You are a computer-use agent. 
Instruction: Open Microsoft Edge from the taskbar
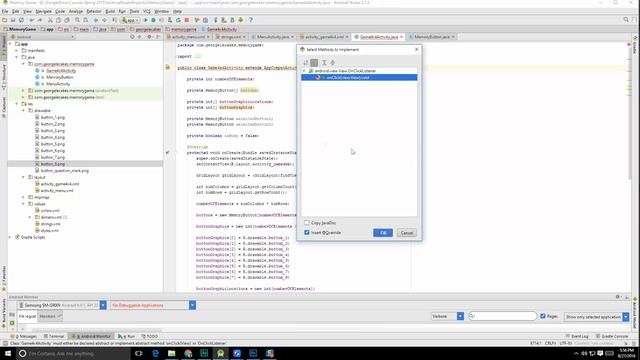coord(155,353)
